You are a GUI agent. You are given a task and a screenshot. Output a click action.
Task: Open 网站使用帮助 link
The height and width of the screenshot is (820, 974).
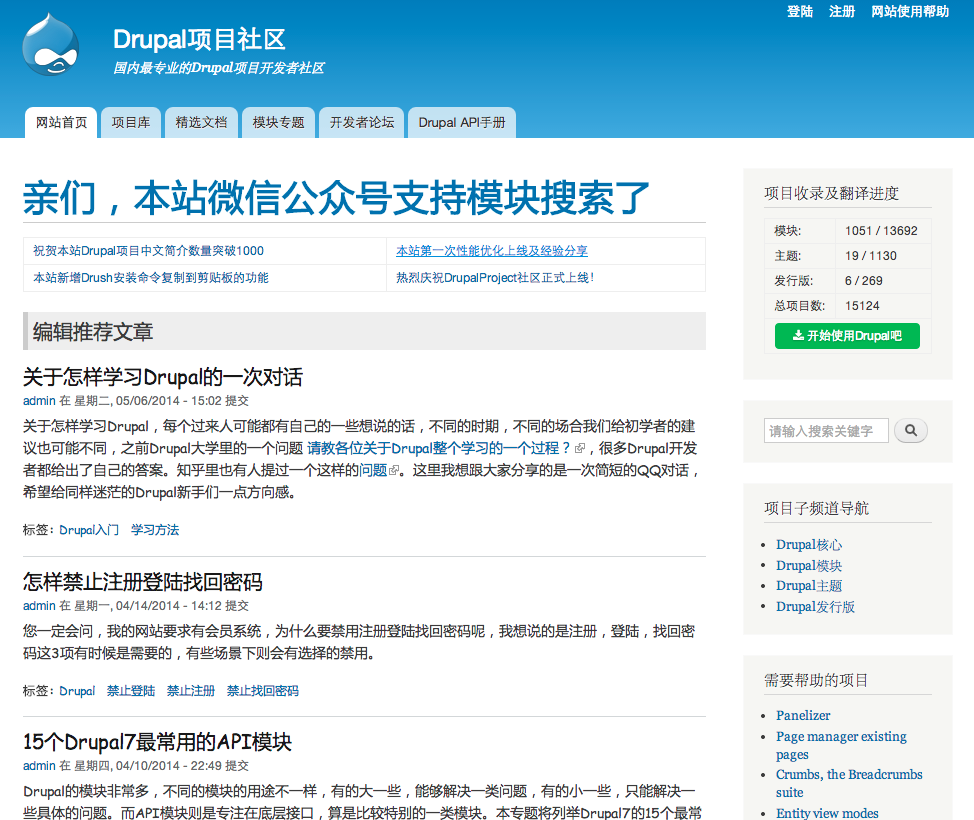click(910, 11)
